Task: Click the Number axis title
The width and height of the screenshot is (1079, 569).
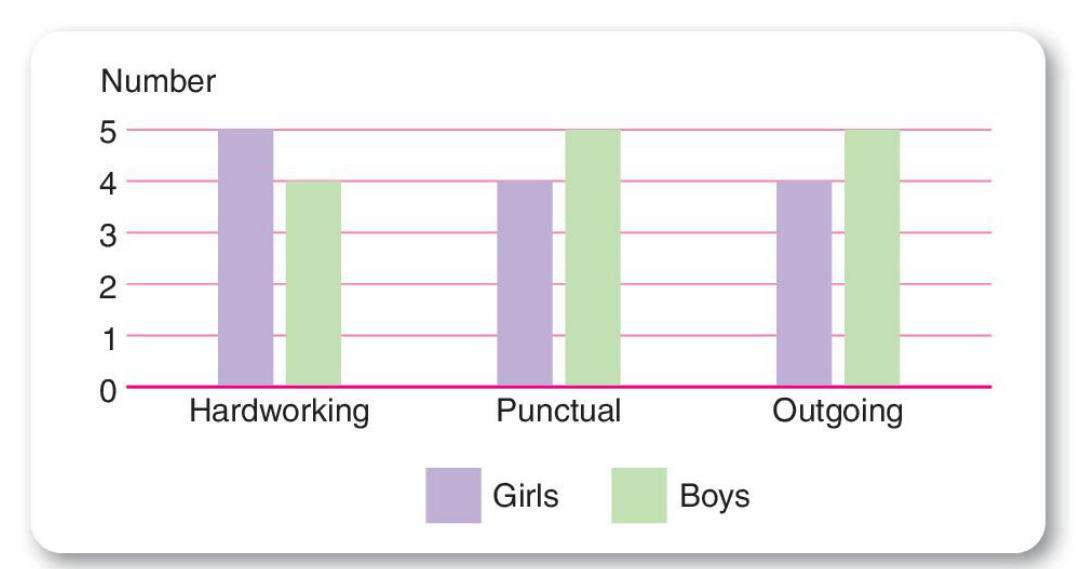Action: (x=158, y=81)
